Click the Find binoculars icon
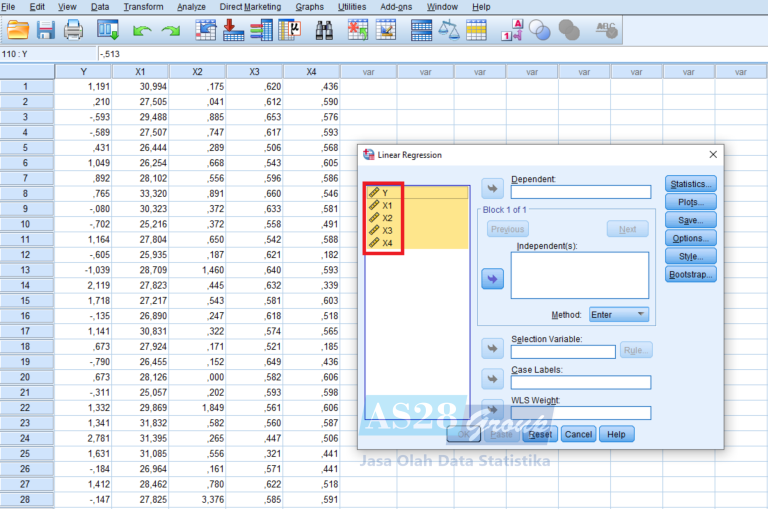The height and width of the screenshot is (509, 768). pos(325,30)
